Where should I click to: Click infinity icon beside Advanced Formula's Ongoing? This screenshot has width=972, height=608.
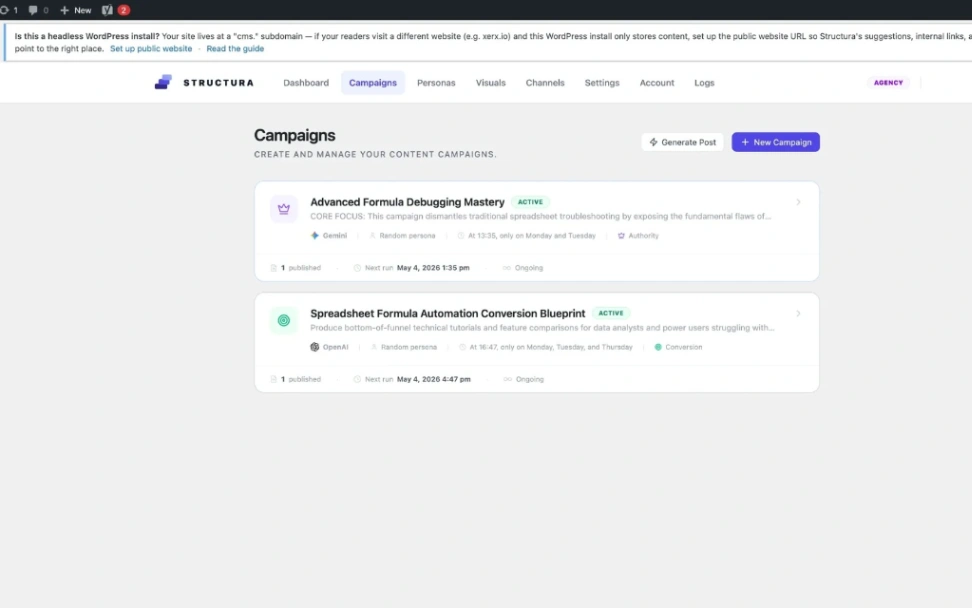click(507, 268)
